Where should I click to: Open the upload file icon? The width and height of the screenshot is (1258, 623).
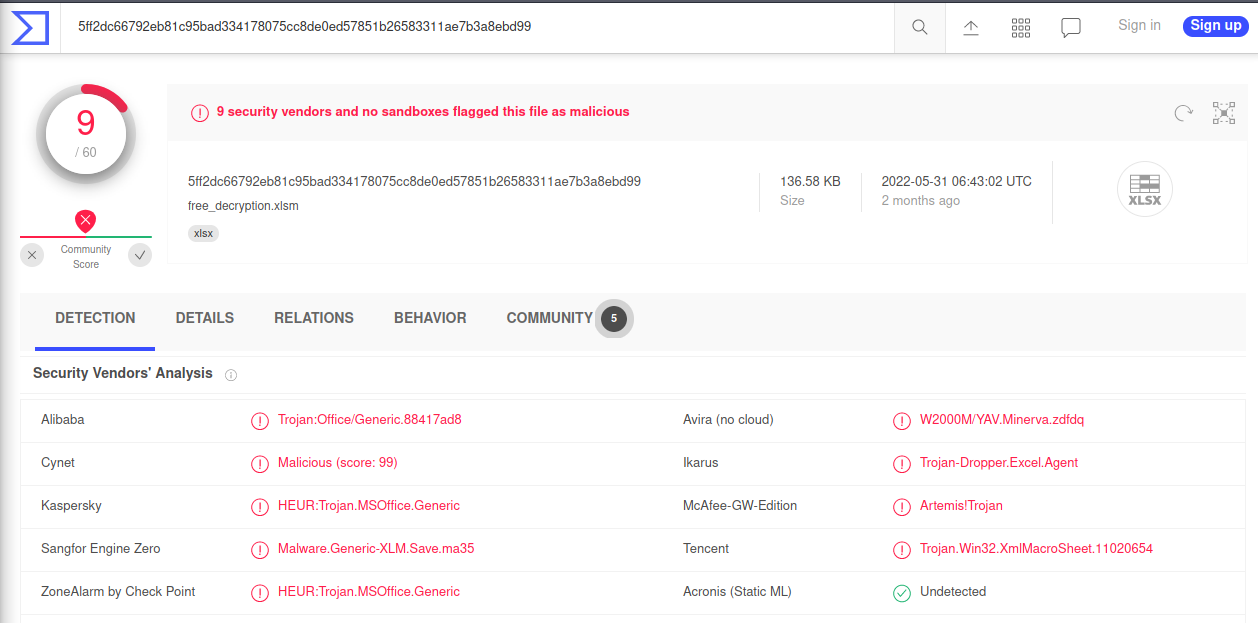pos(971,27)
